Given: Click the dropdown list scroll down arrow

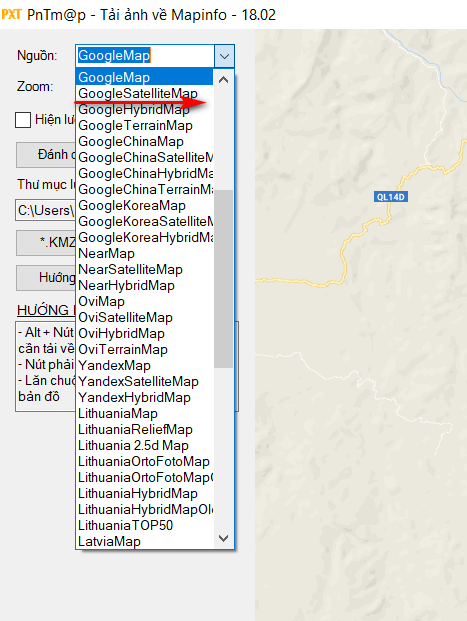Looking at the screenshot, I should [x=223, y=538].
